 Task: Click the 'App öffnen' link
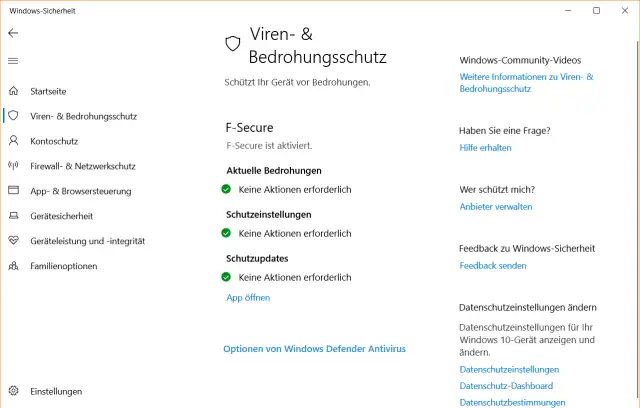tap(248, 297)
